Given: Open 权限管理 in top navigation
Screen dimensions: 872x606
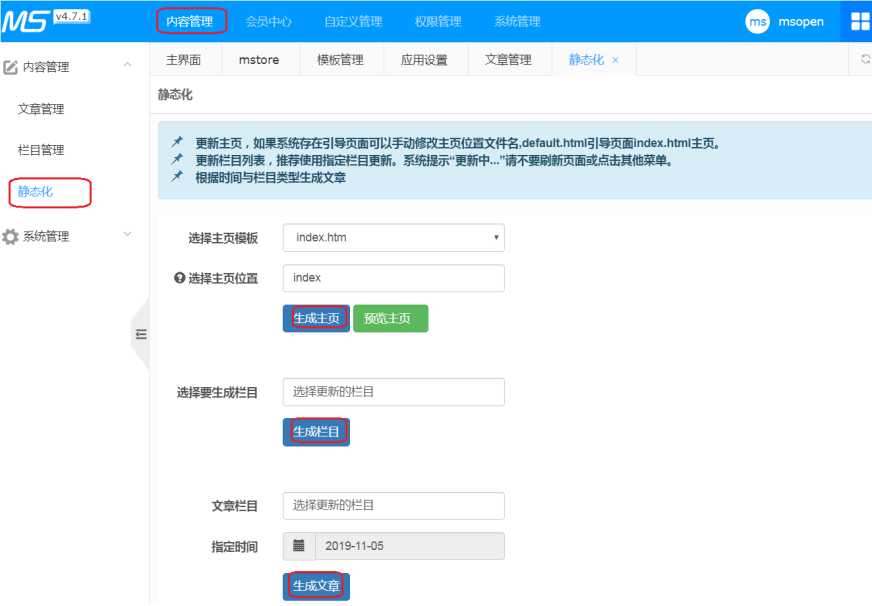Looking at the screenshot, I should pyautogui.click(x=438, y=22).
